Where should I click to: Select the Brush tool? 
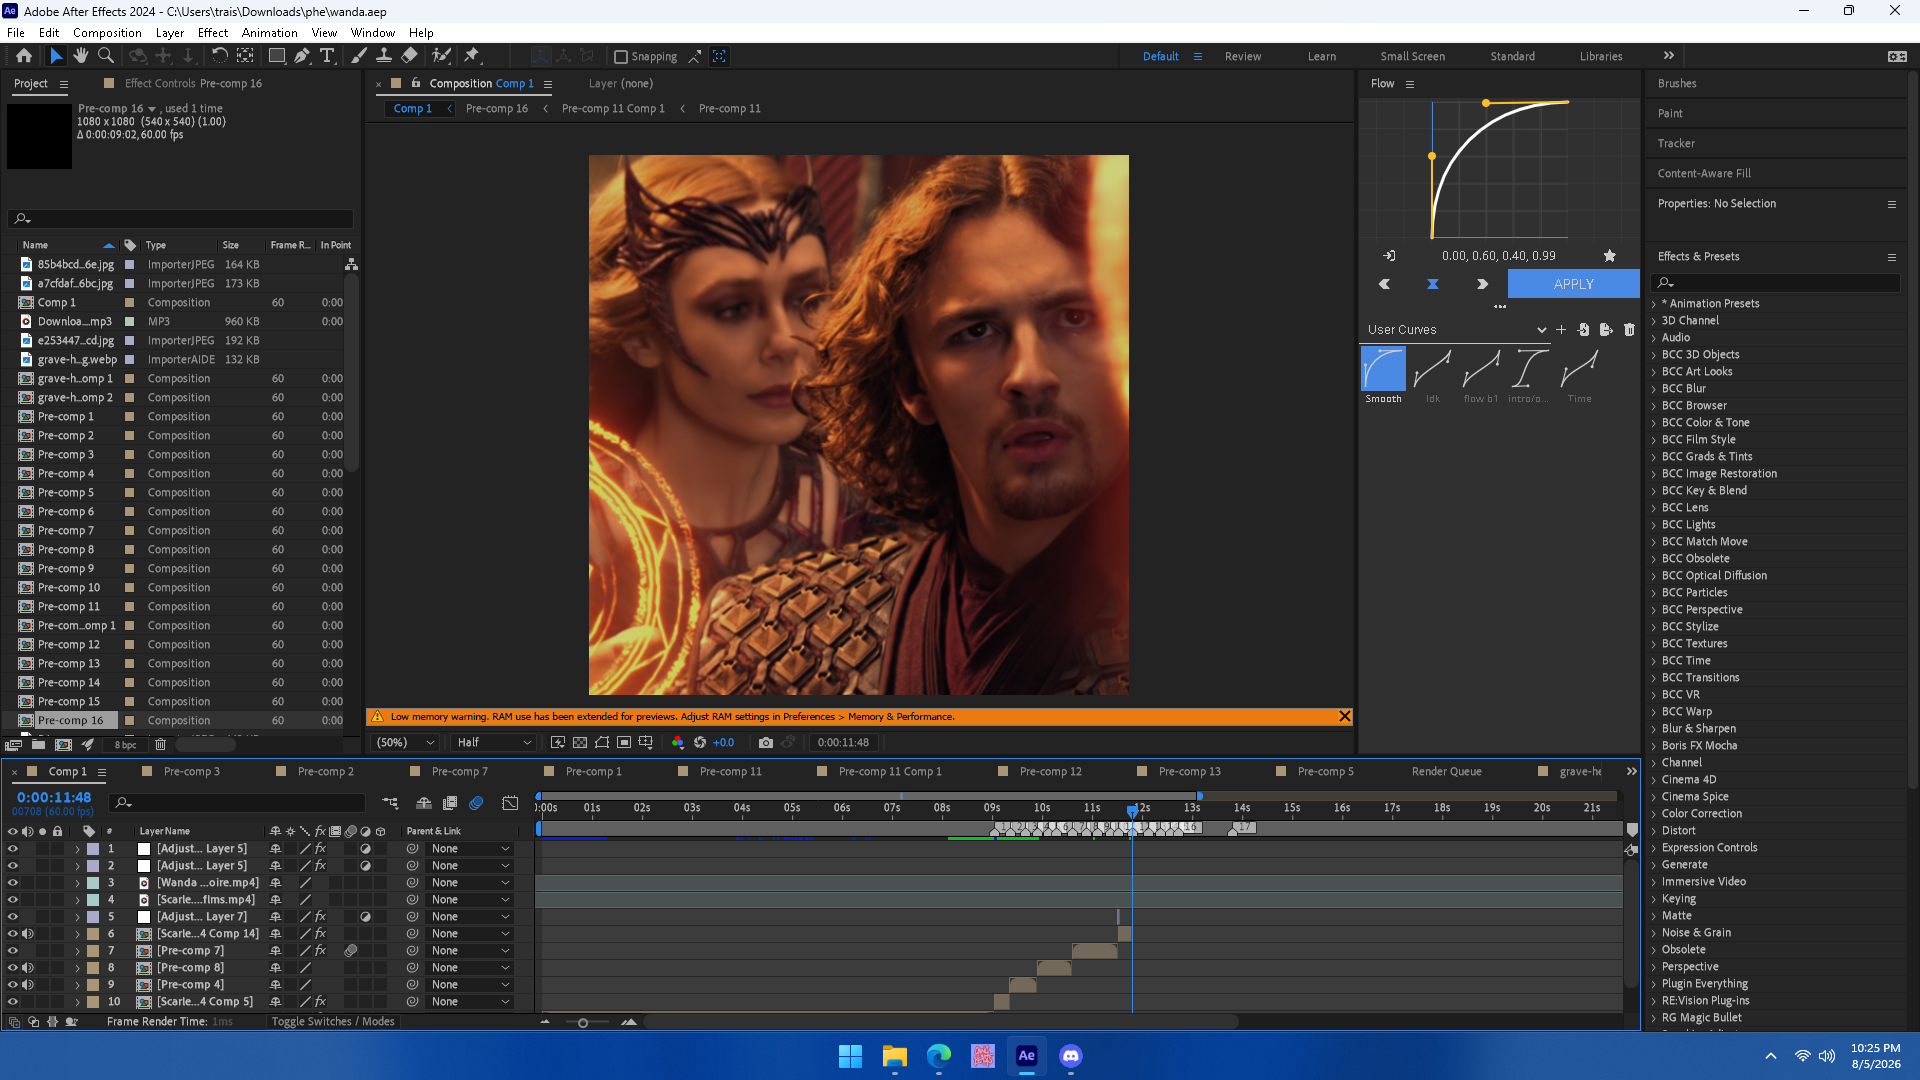[x=359, y=56]
